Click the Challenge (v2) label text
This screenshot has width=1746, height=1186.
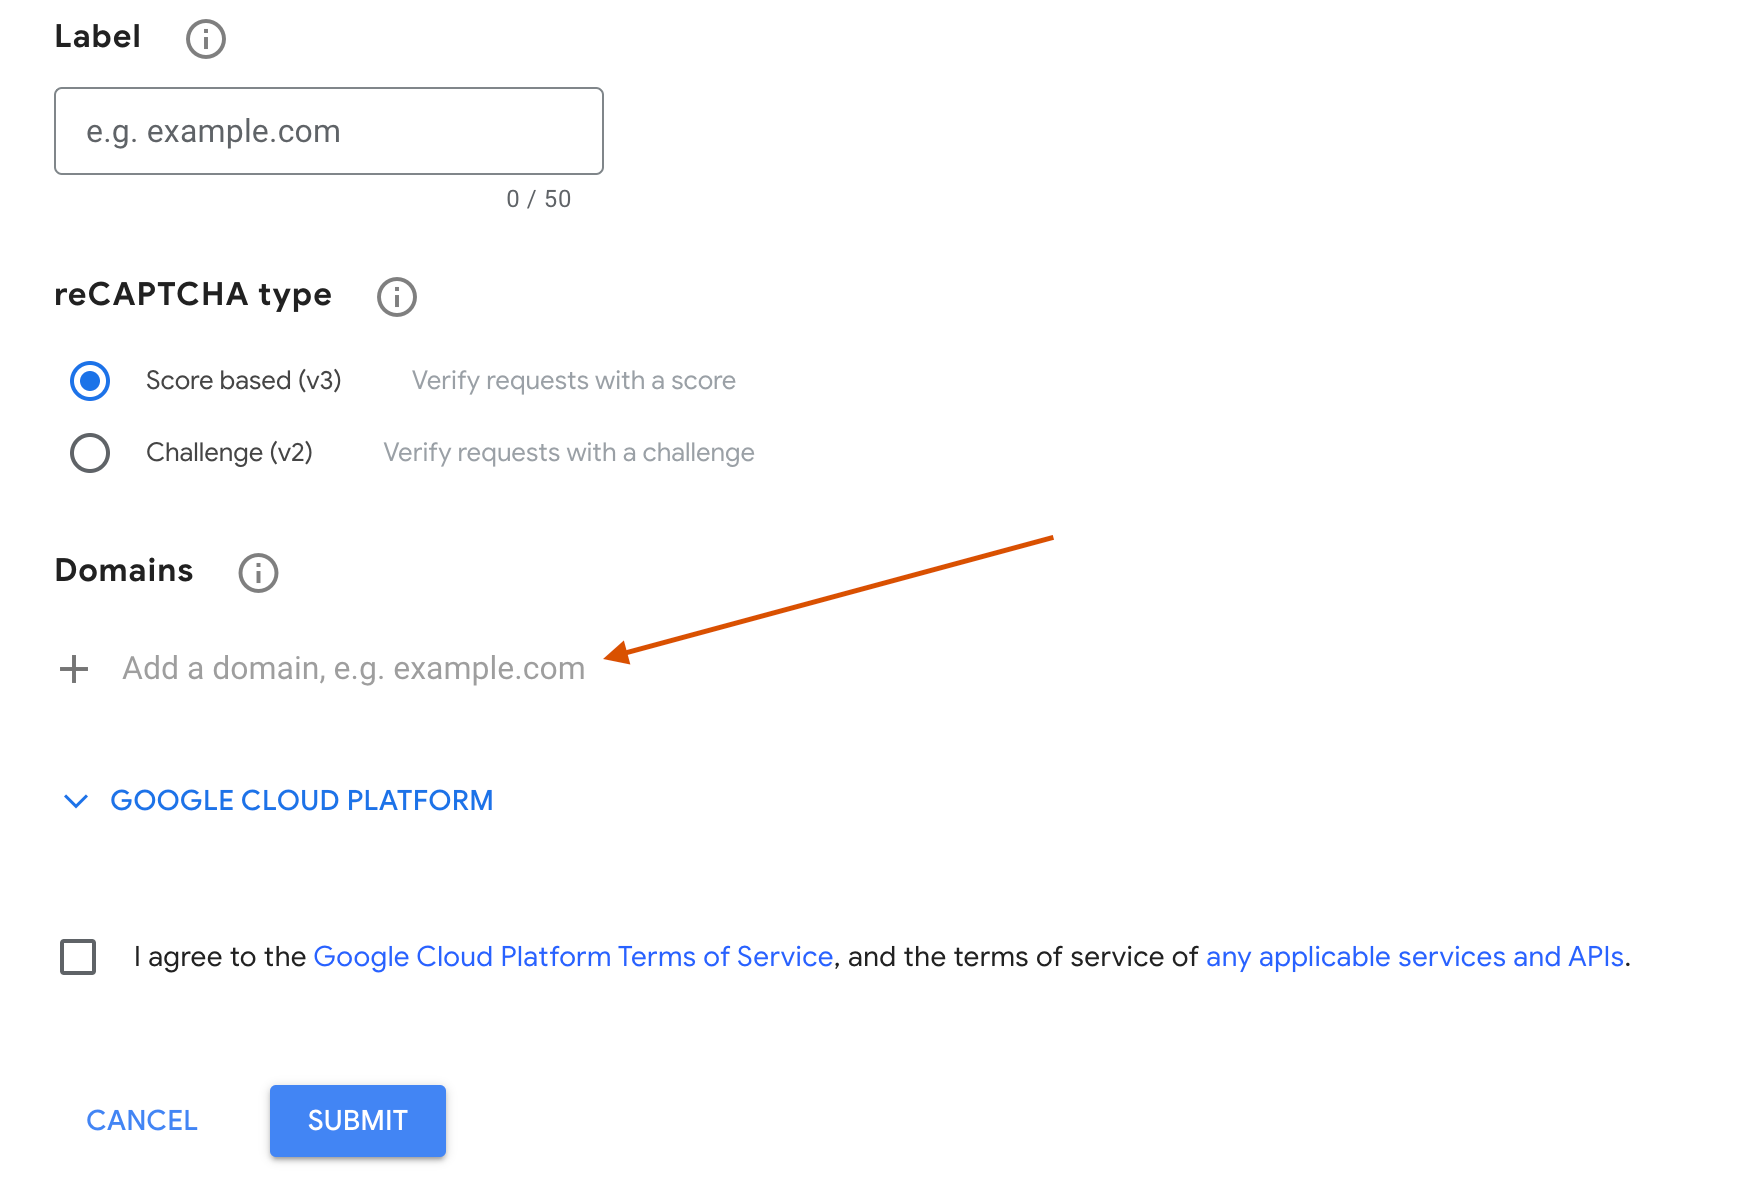click(x=230, y=452)
